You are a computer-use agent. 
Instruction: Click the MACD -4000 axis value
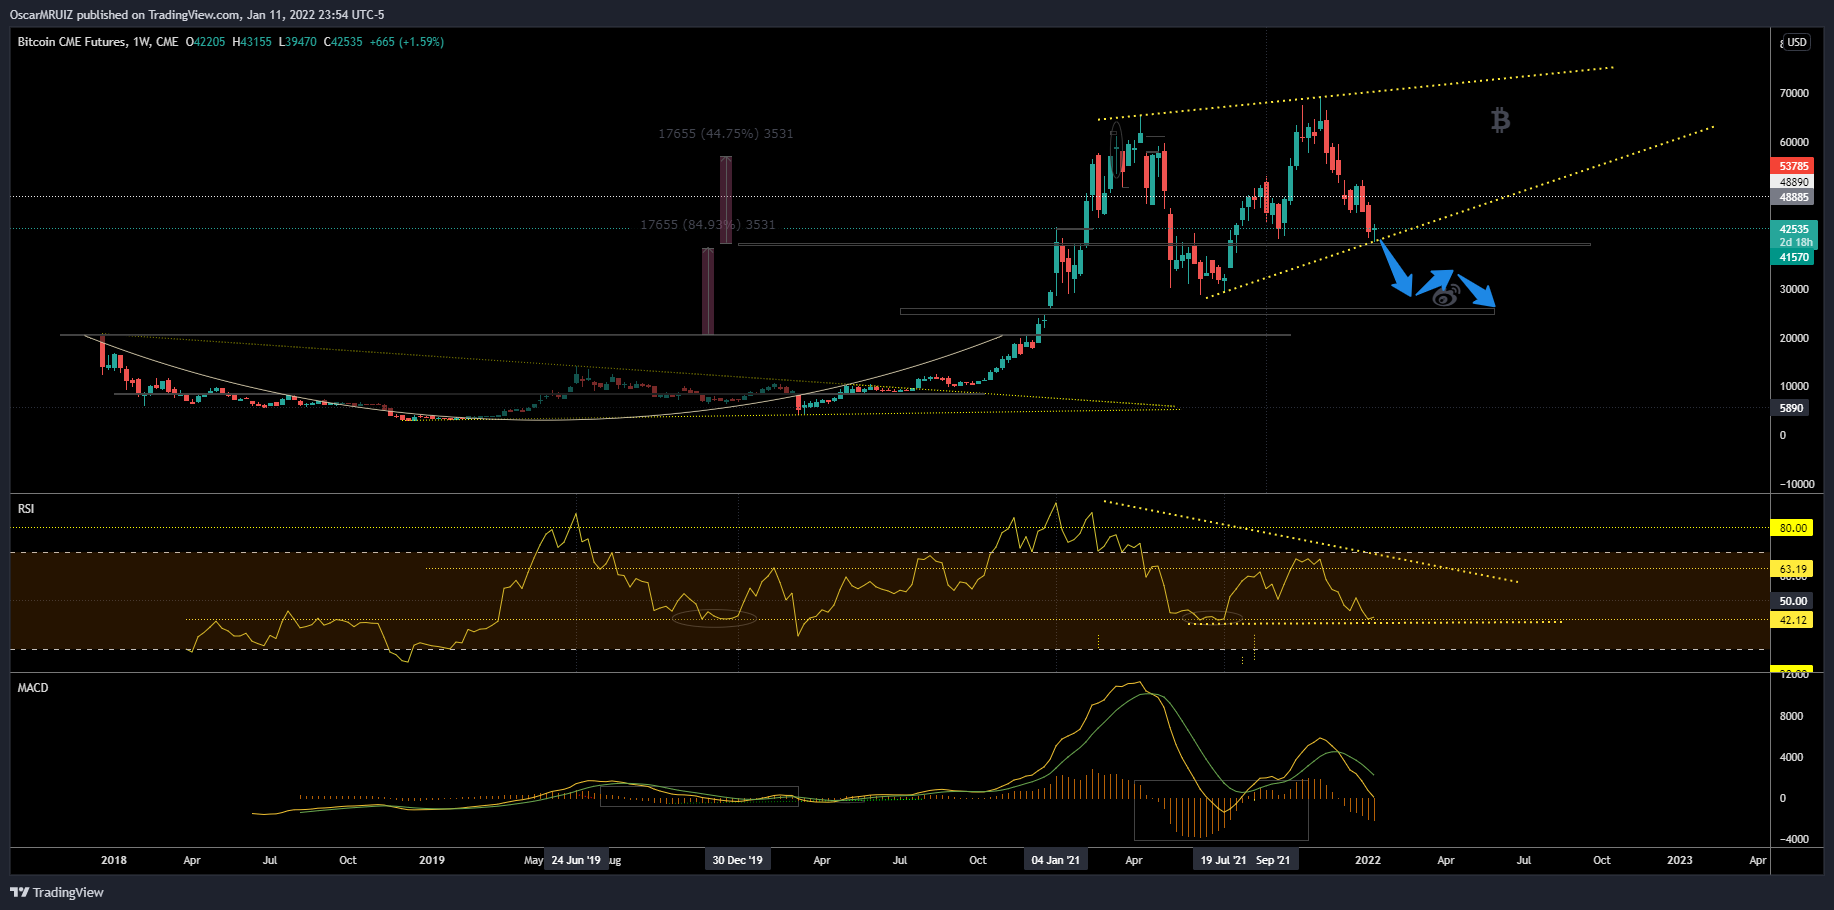(x=1793, y=839)
